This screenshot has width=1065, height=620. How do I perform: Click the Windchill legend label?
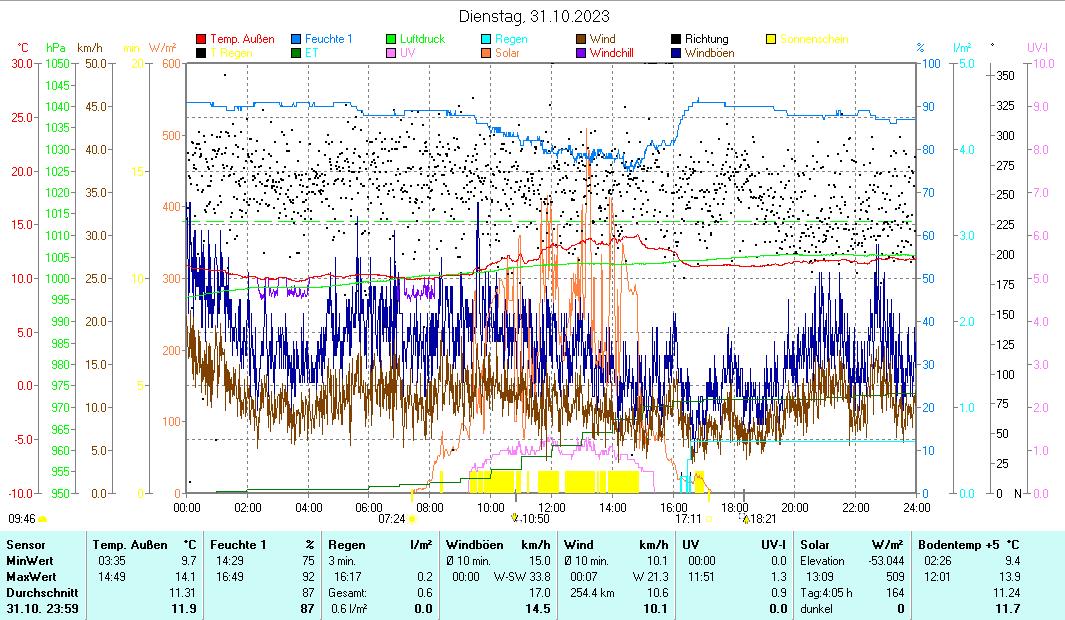[x=611, y=53]
